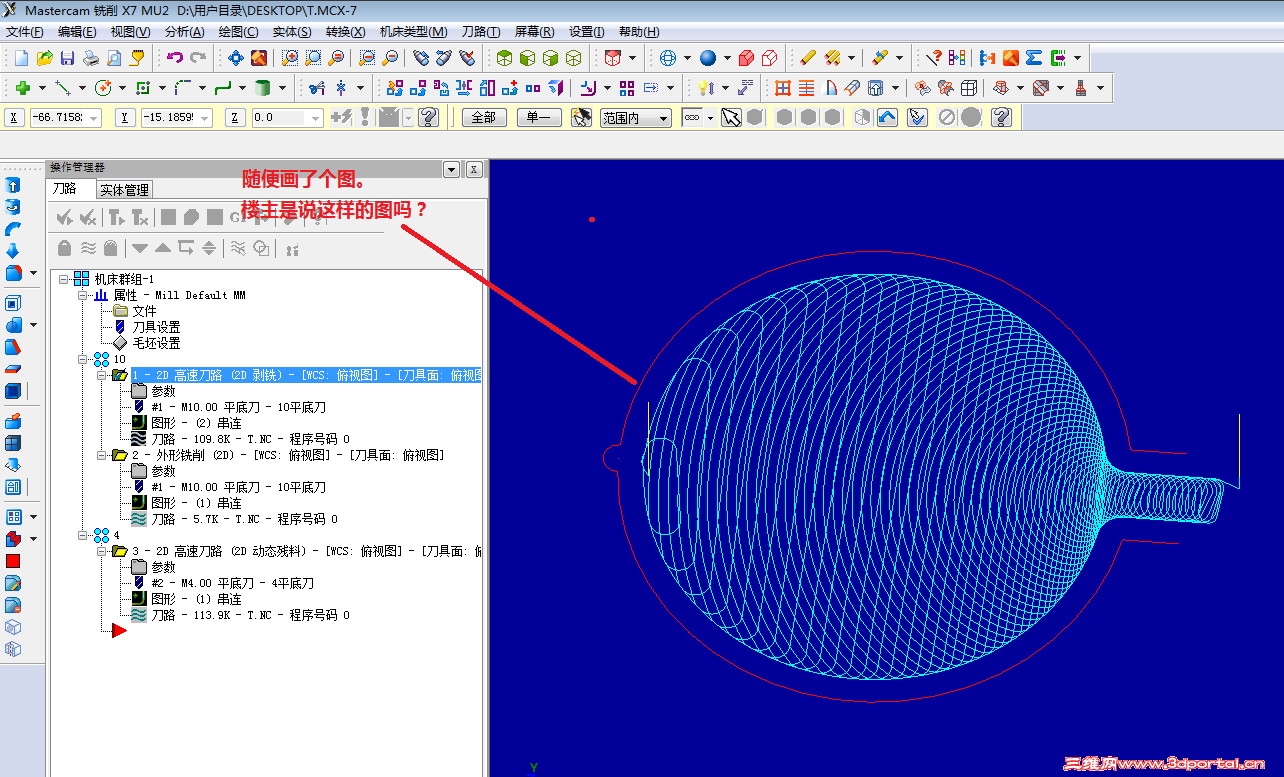This screenshot has height=777, width=1284.
Task: Click the Isometric view cube icon
Action: [505, 58]
